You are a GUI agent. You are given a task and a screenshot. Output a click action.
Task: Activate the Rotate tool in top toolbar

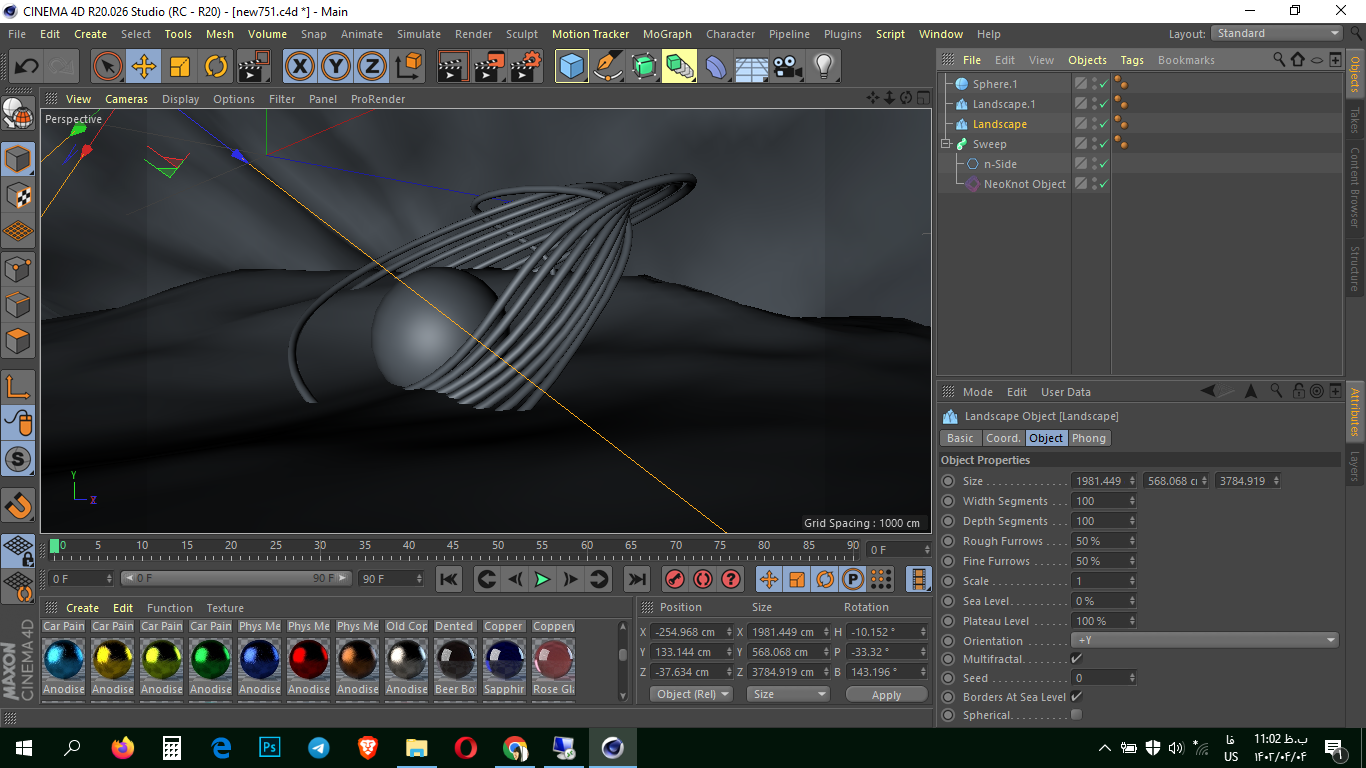pyautogui.click(x=216, y=67)
